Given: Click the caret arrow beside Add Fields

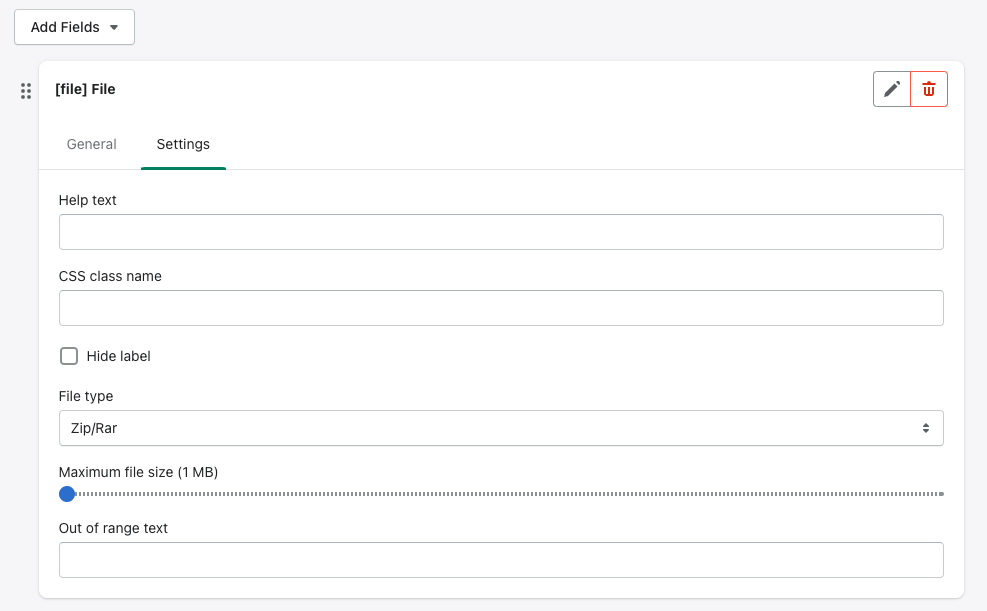Looking at the screenshot, I should click(x=114, y=28).
